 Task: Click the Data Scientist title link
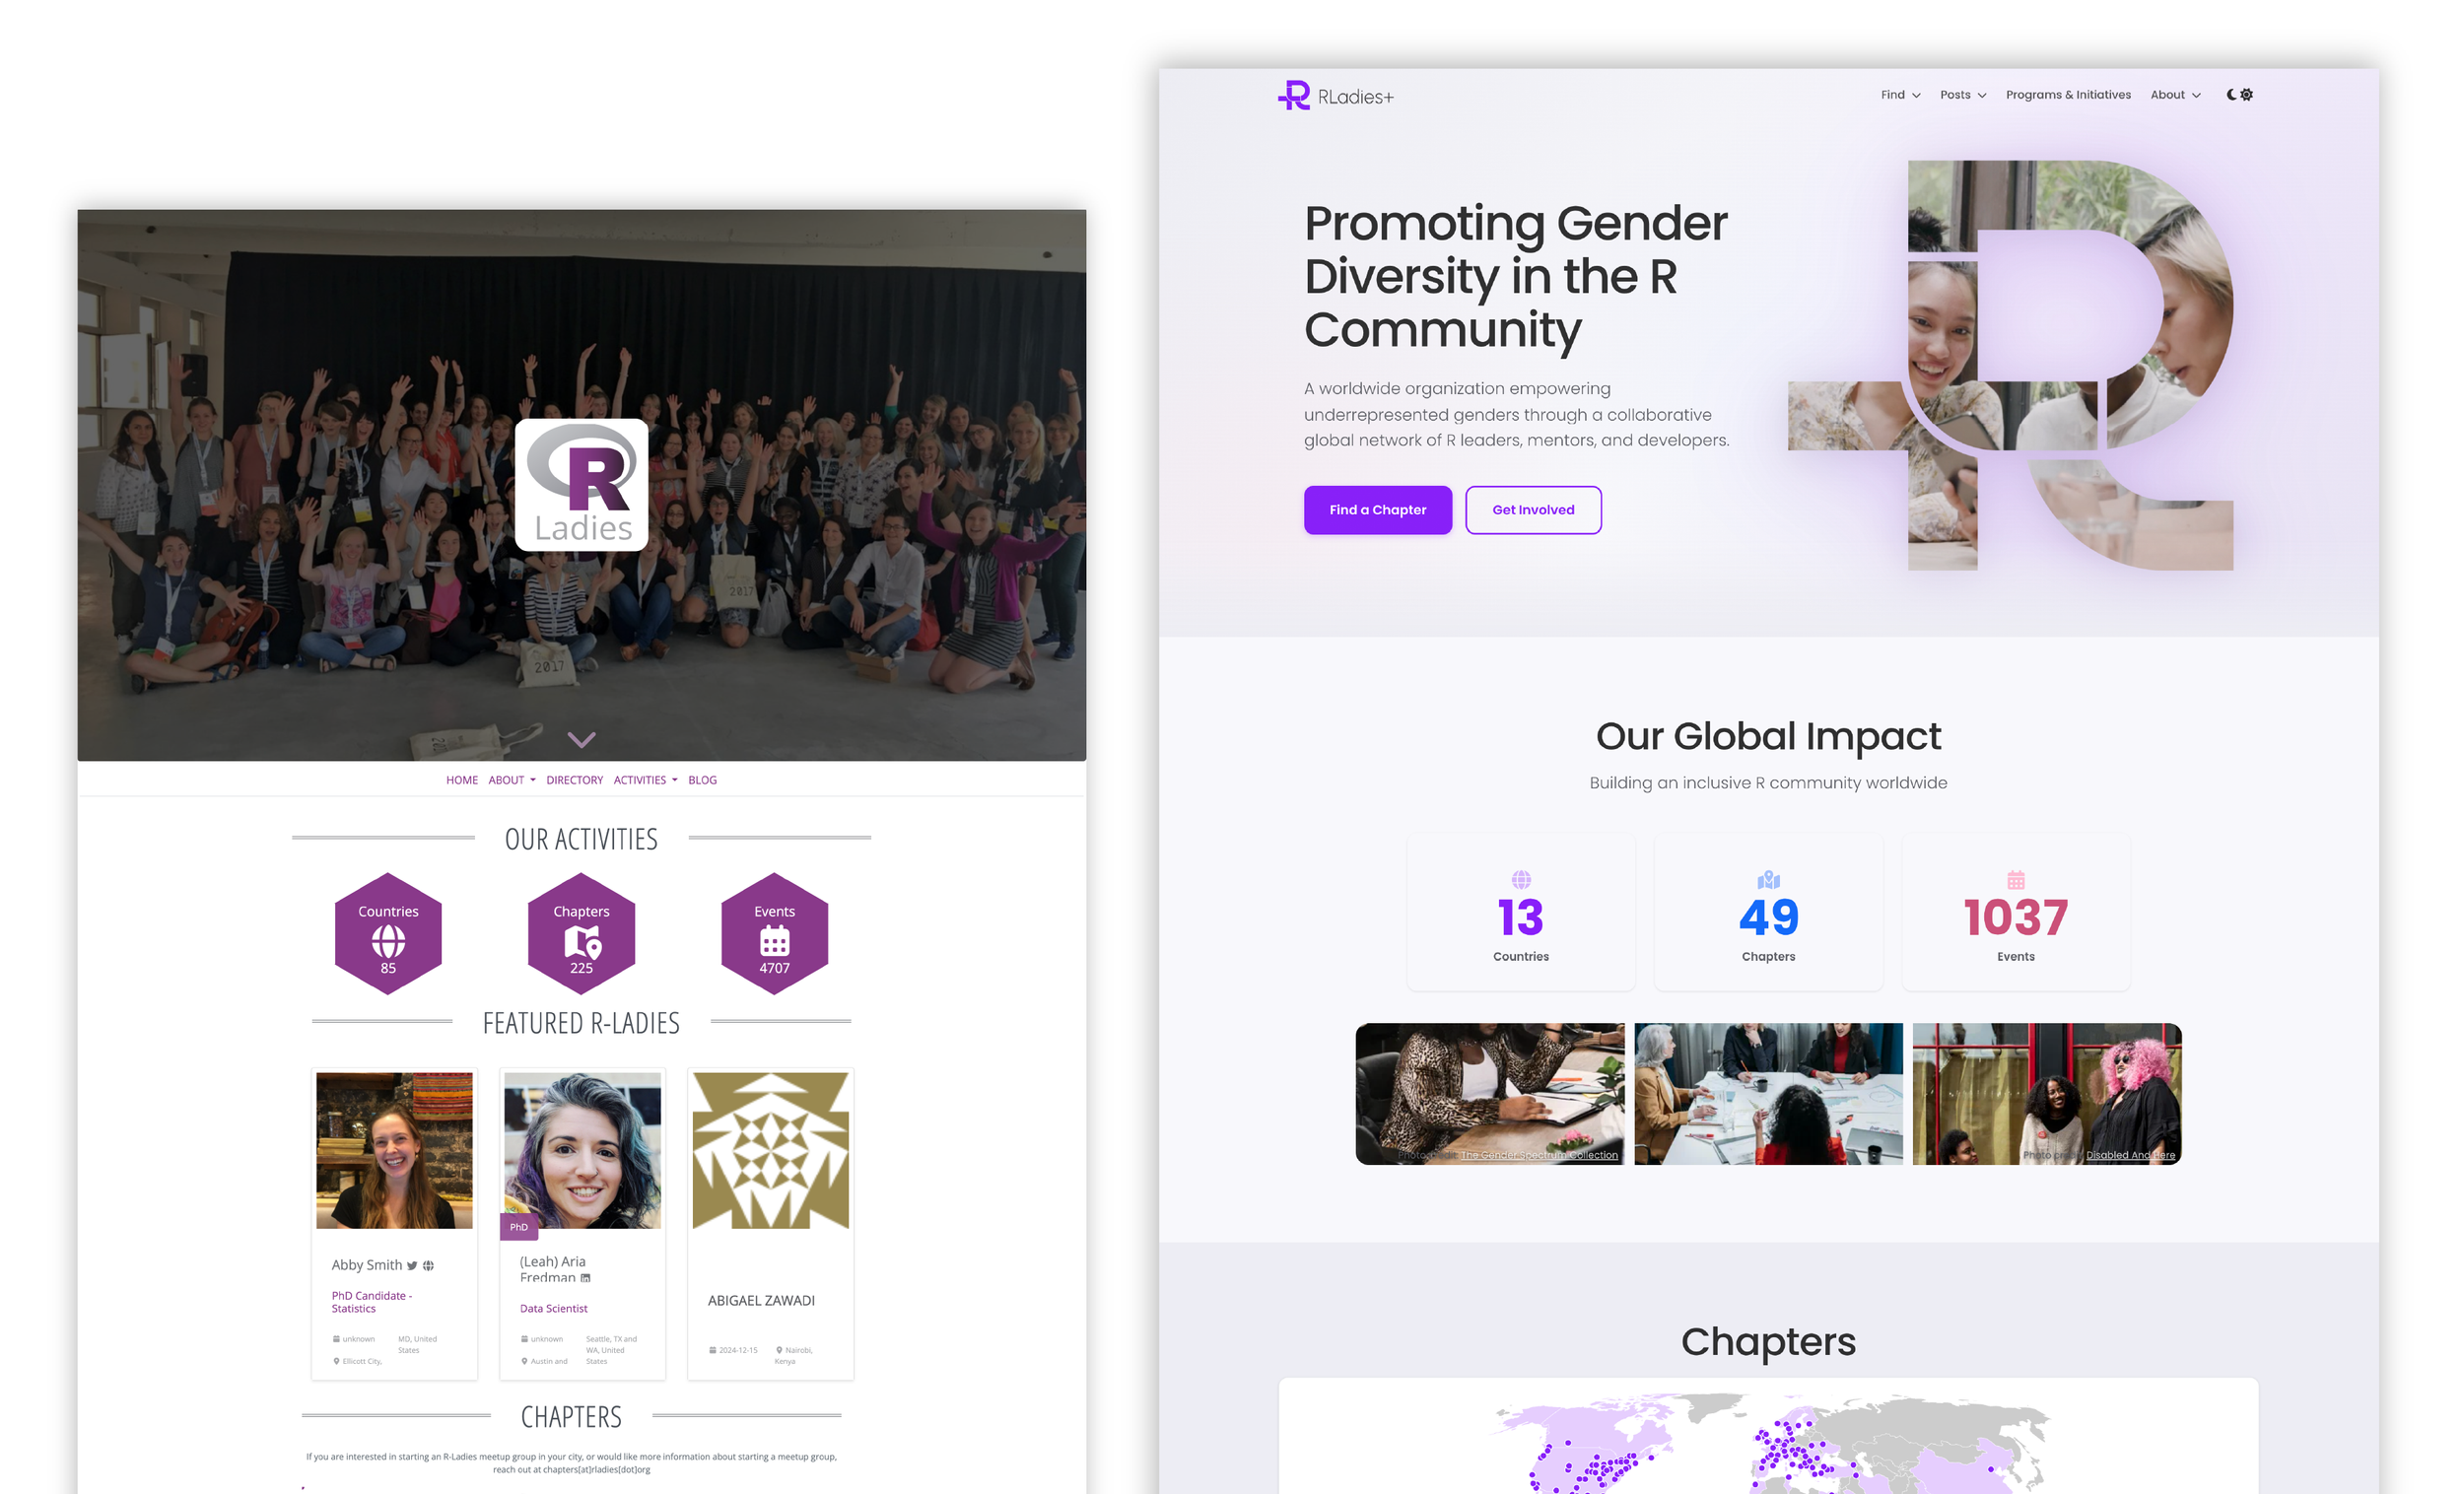(553, 1308)
